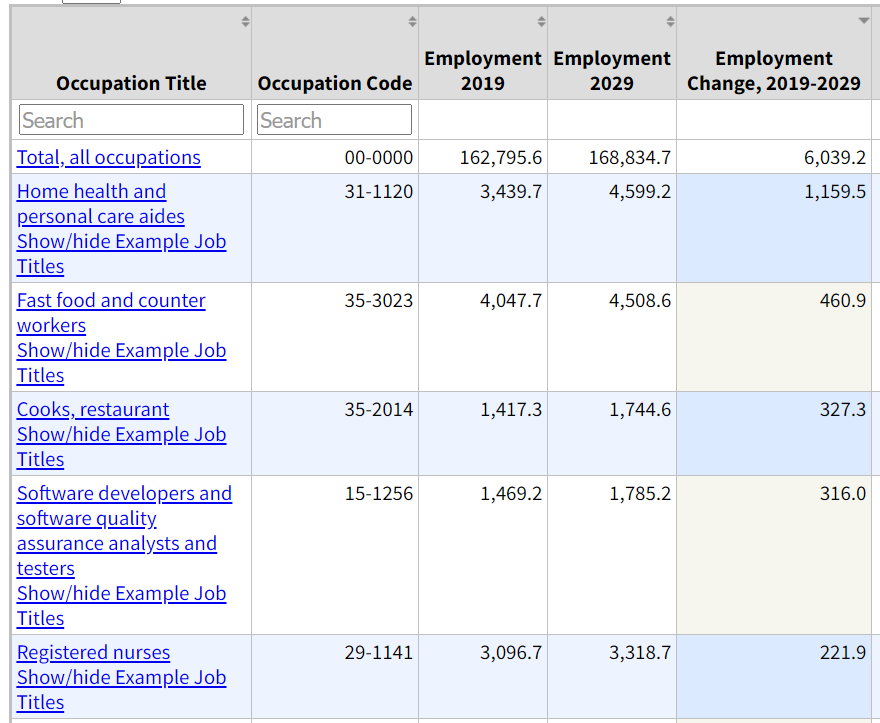The image size is (880, 723).
Task: Toggle example job titles for Home health aides
Action: tap(121, 253)
